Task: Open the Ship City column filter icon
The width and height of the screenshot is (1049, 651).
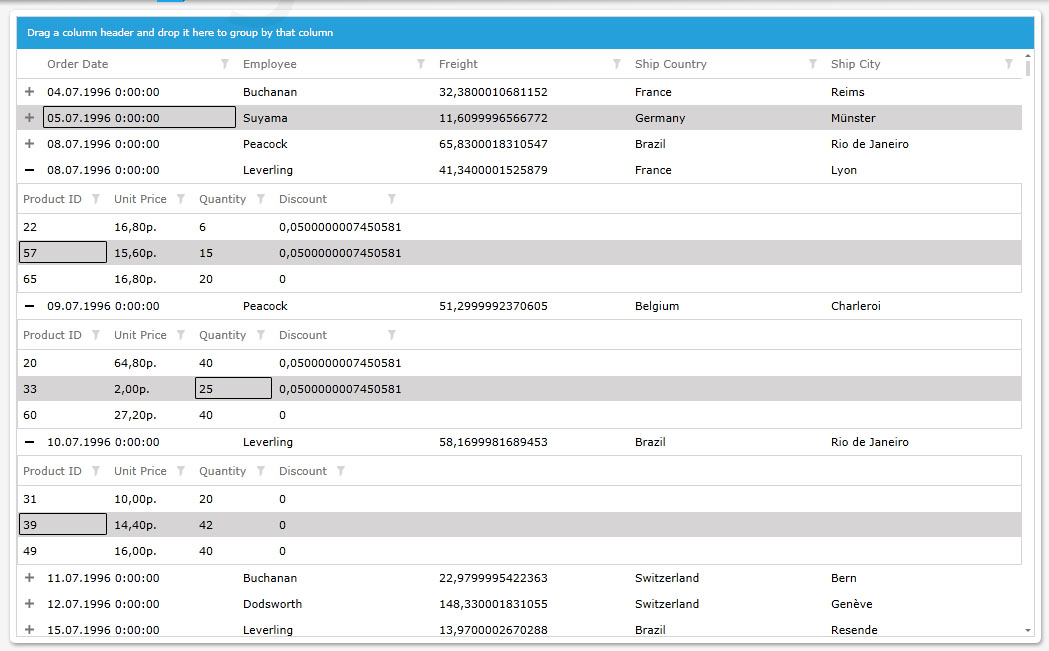Action: pos(1009,64)
